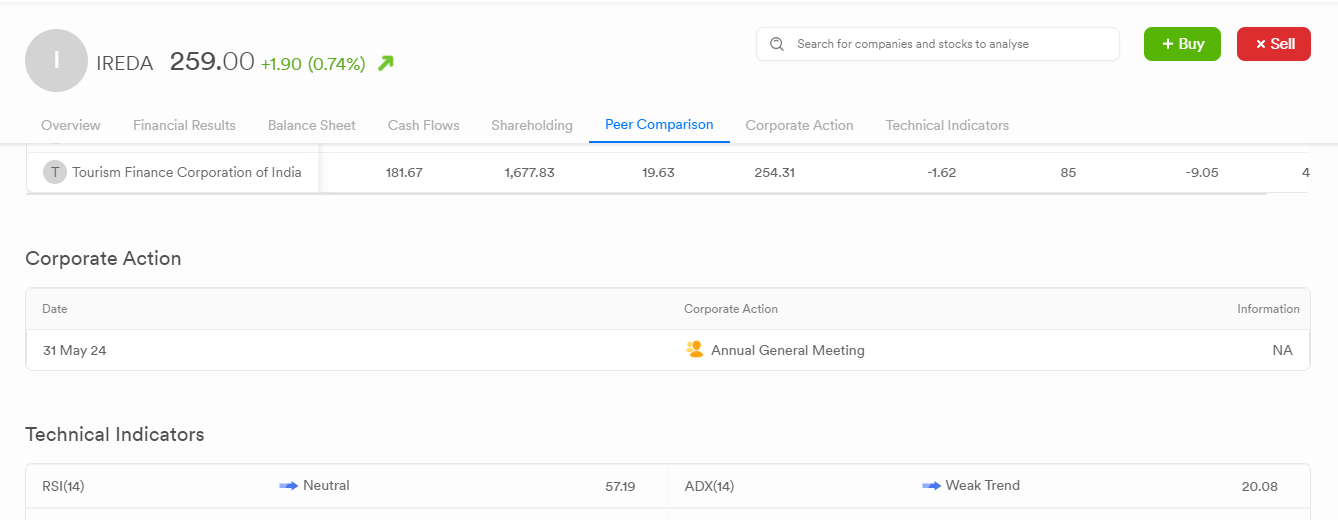Click the +1.90 (0.74%) price change
1338x520 pixels.
[313, 63]
